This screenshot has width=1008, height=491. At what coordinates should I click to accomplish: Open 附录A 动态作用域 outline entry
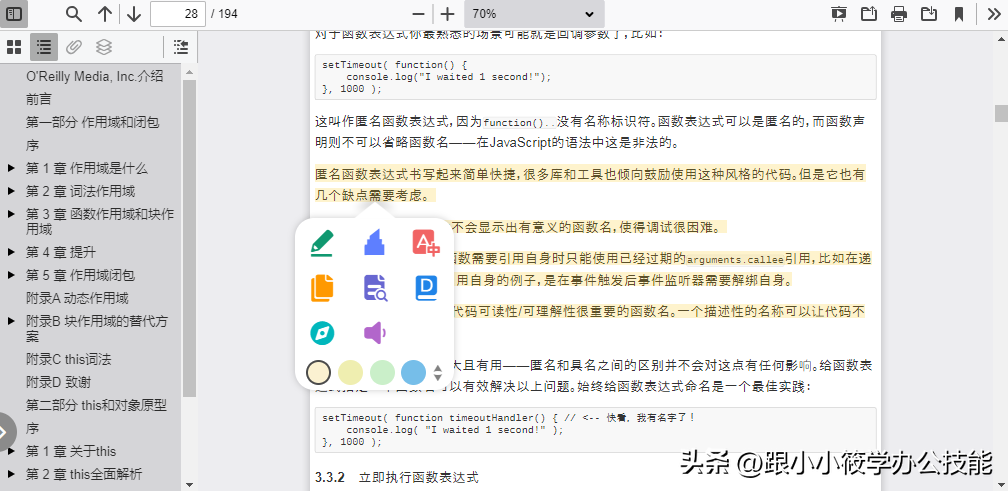click(77, 298)
